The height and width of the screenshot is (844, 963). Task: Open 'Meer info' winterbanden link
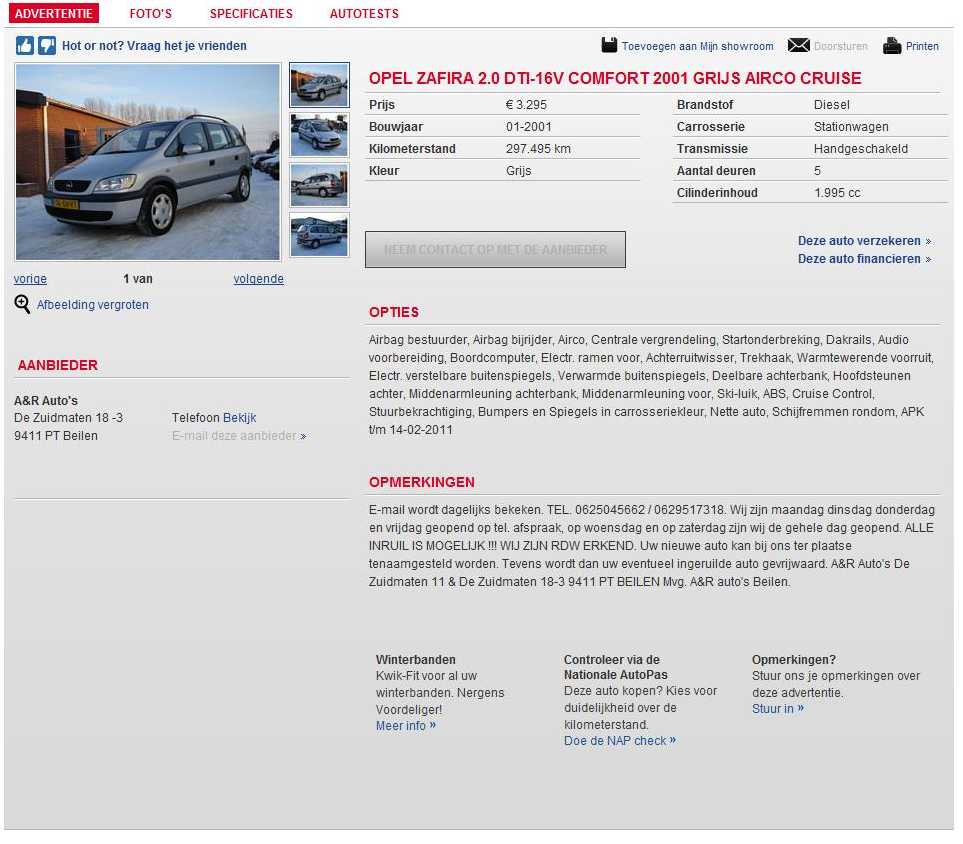coord(406,725)
